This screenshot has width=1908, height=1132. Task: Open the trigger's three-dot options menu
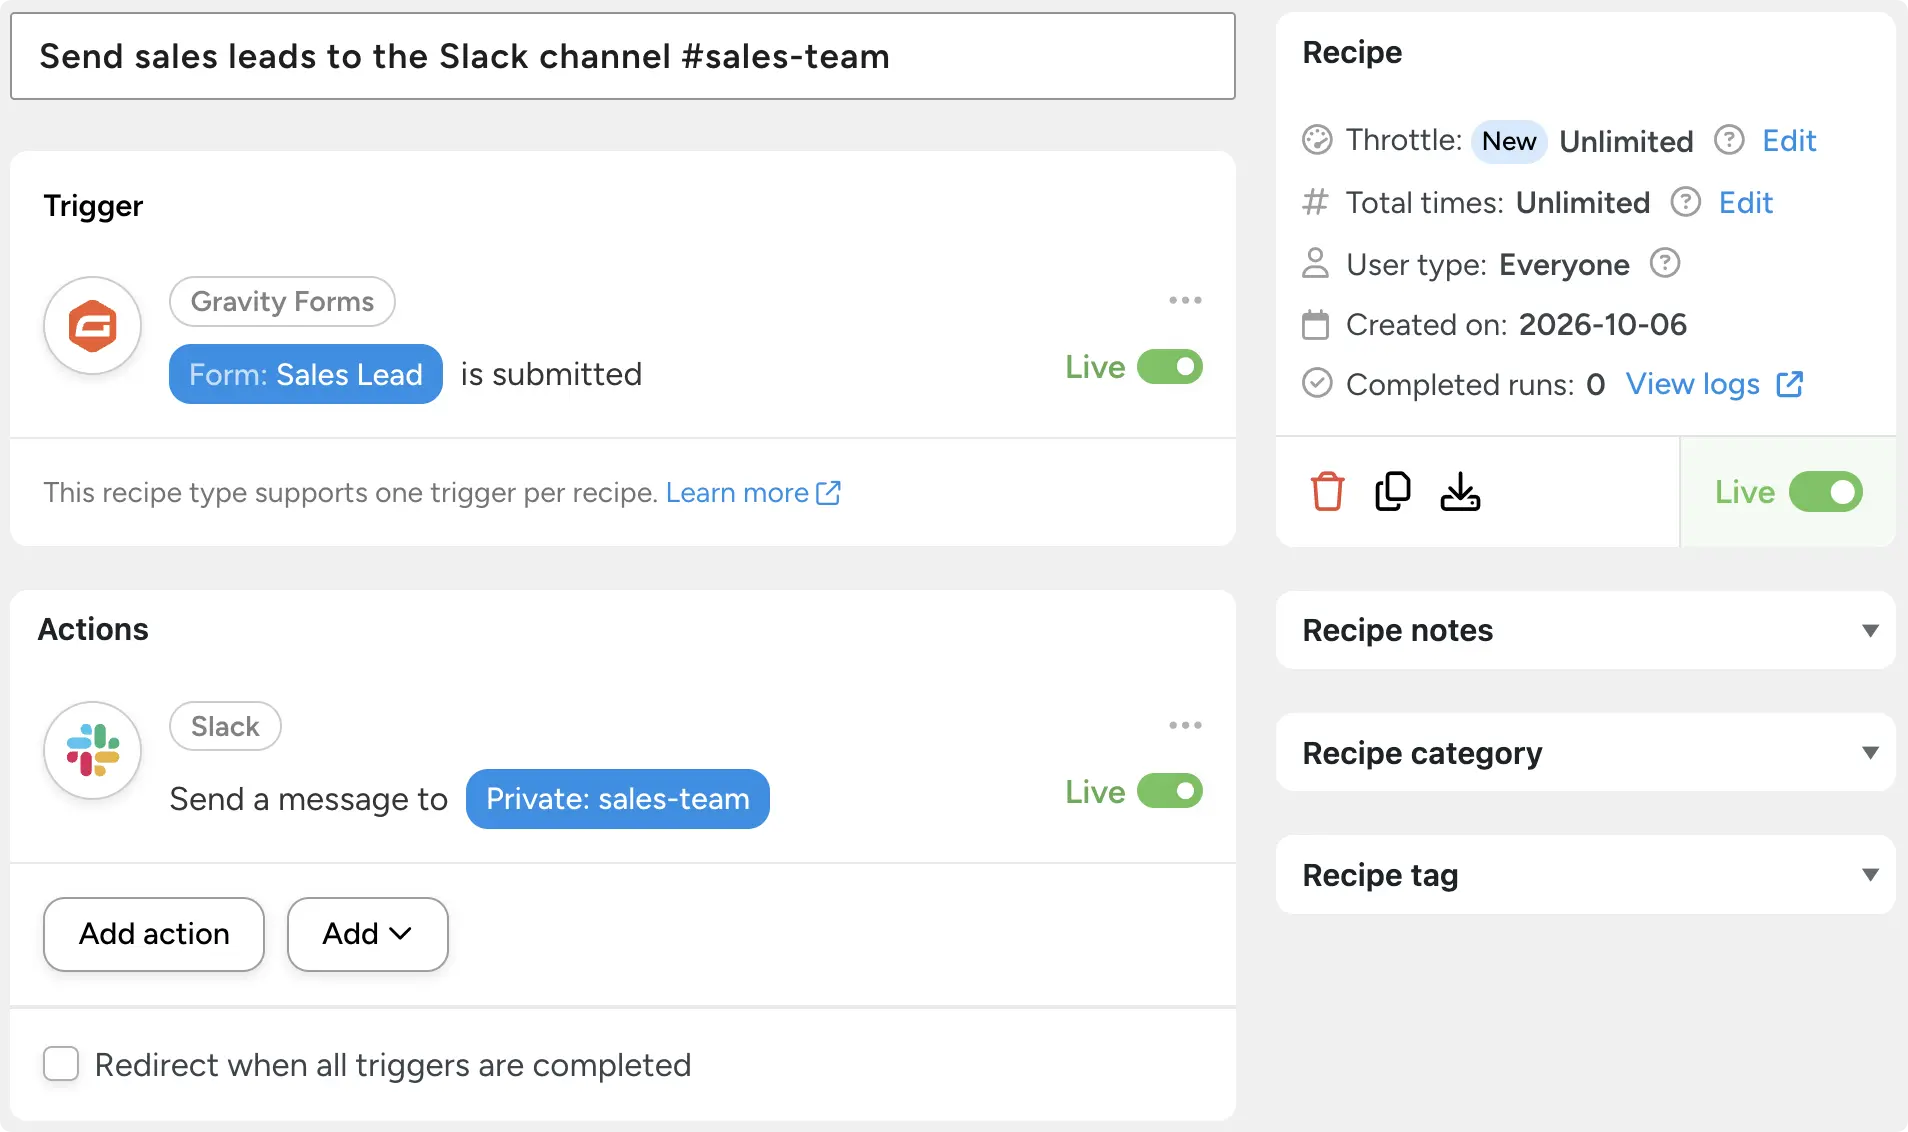coord(1185,300)
